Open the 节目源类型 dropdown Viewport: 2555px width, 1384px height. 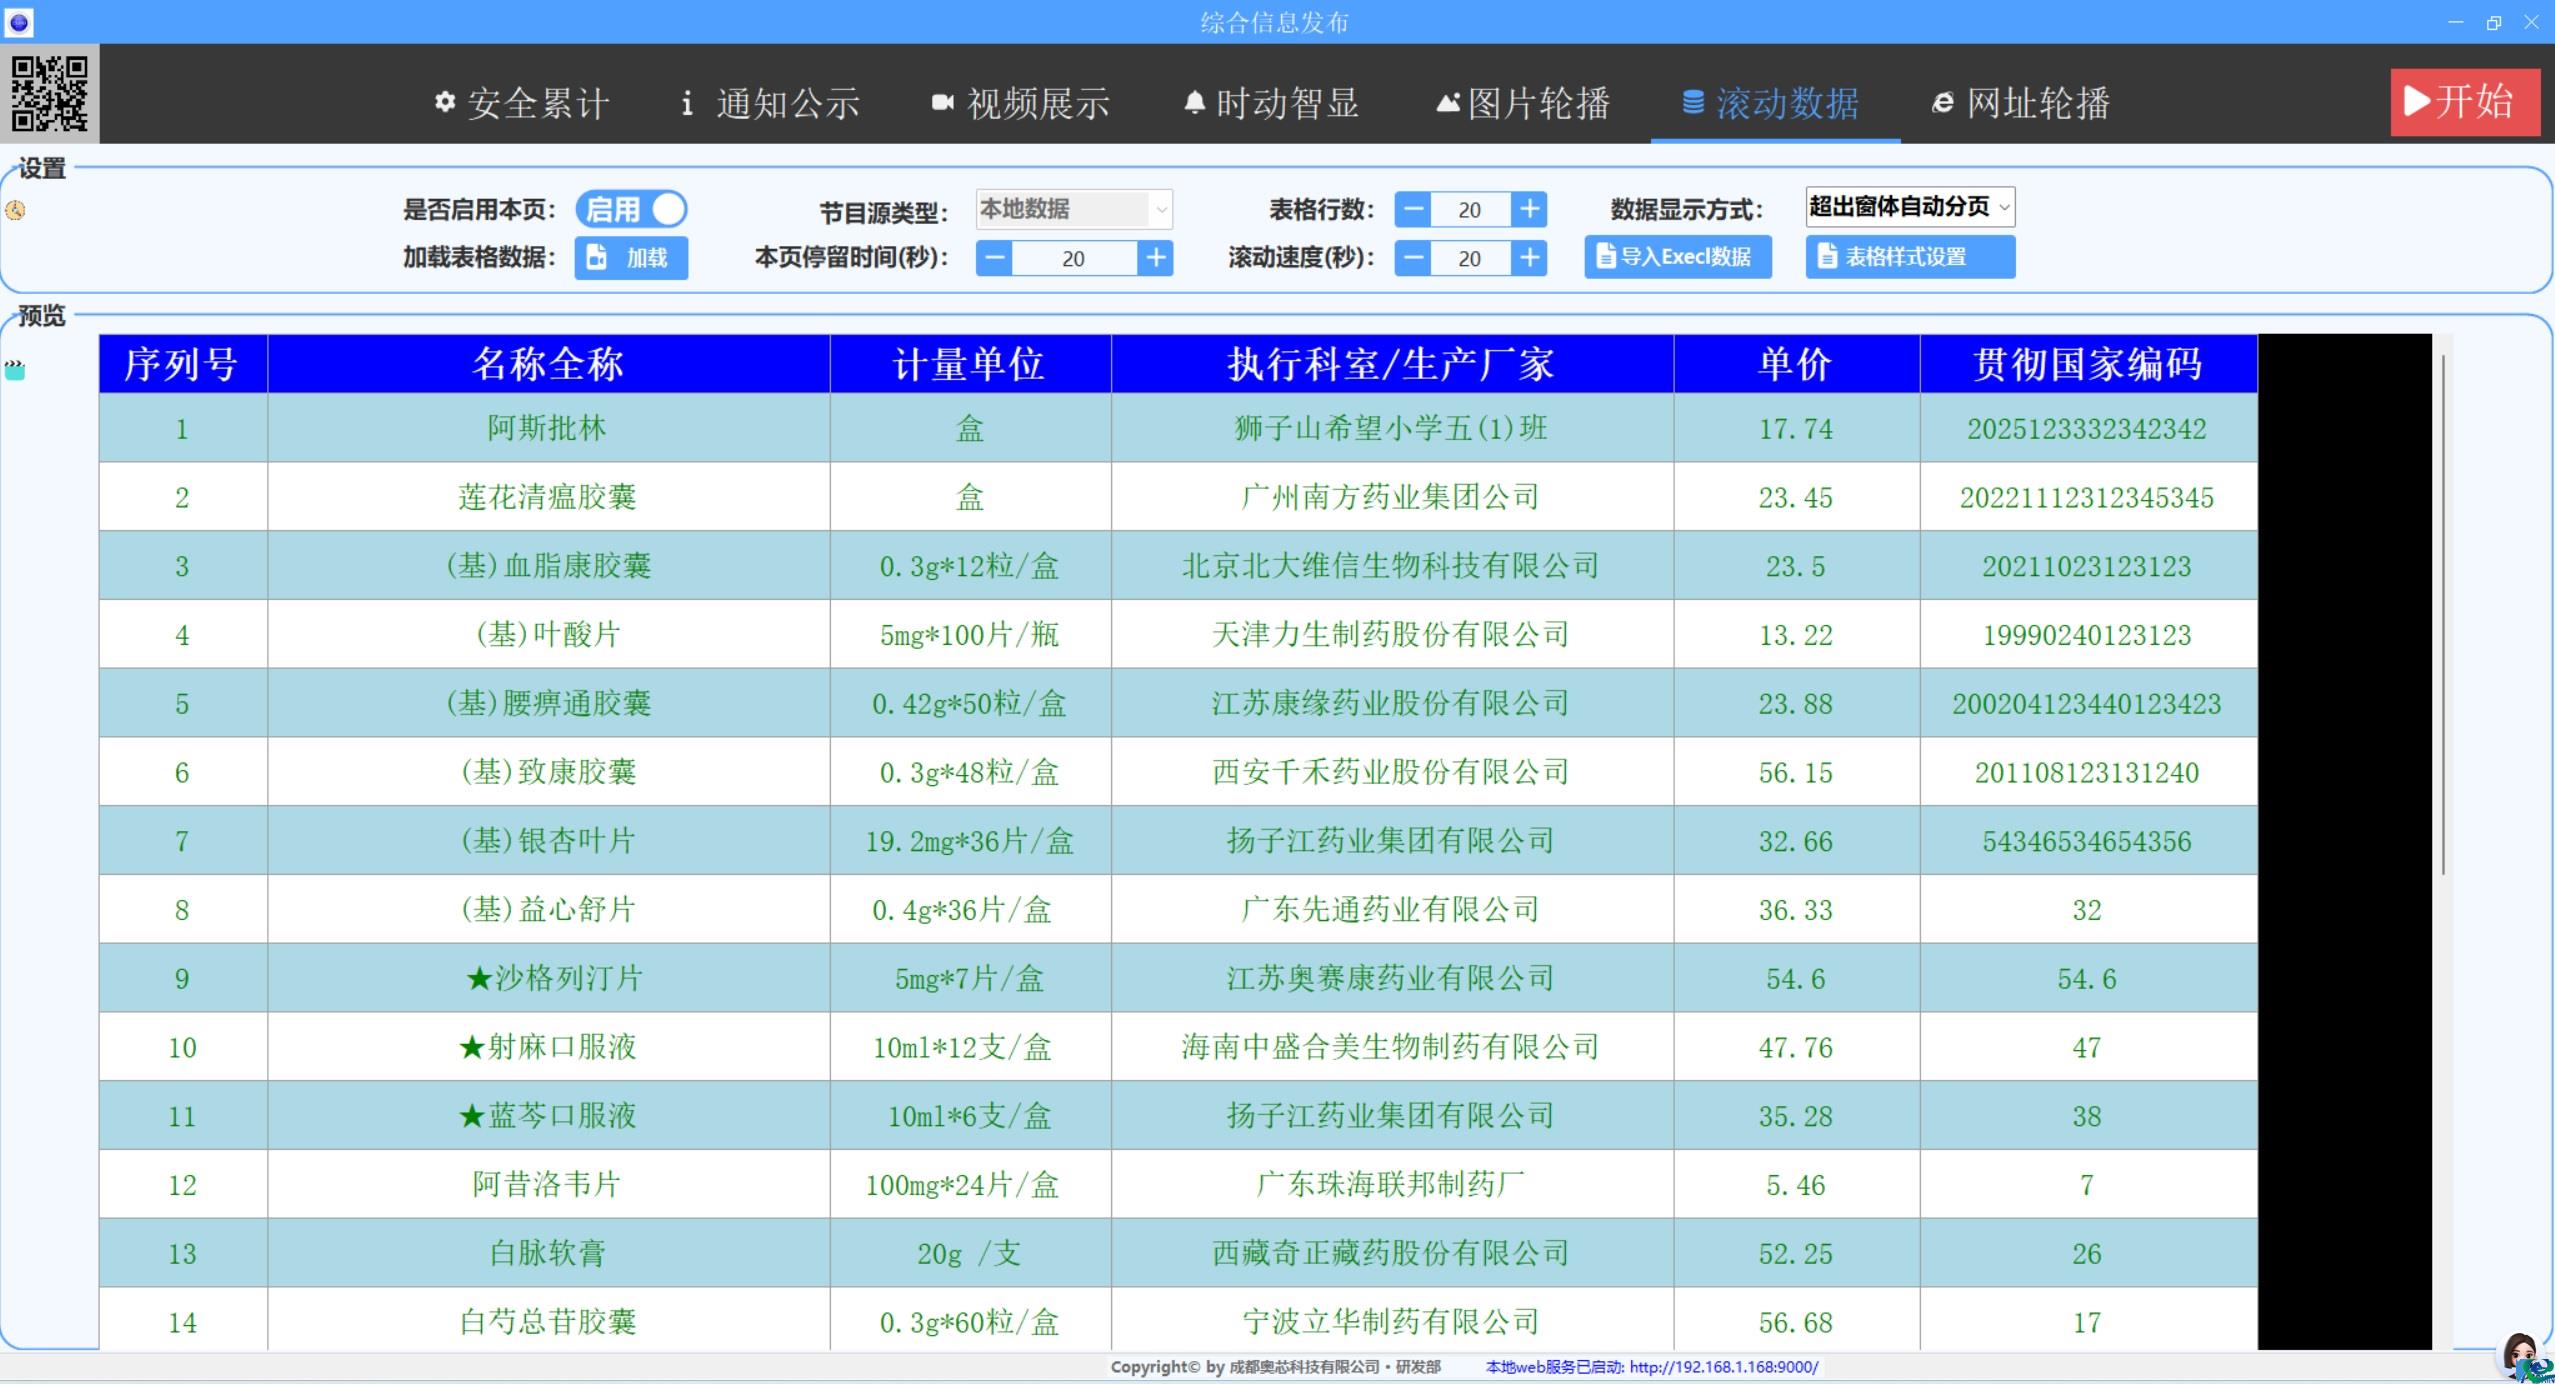pos(1073,209)
